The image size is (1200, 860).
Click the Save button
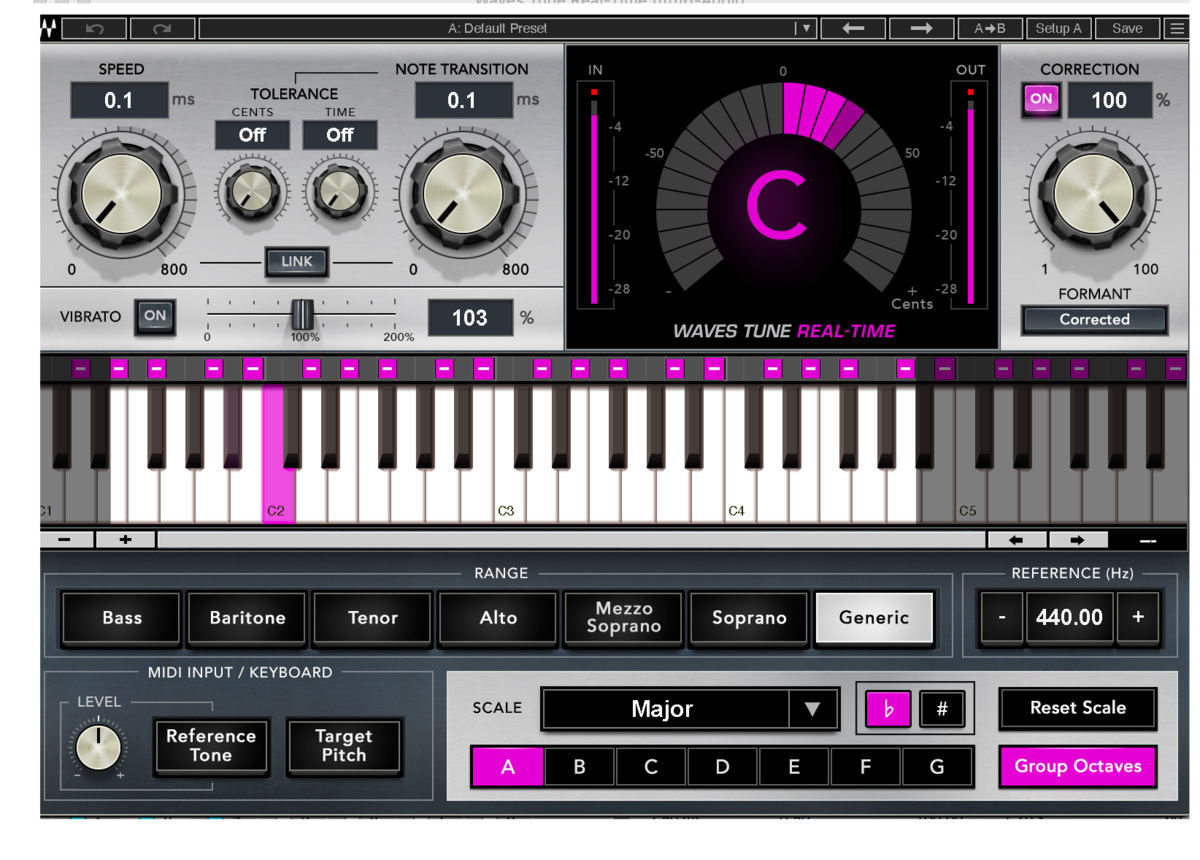[1127, 28]
